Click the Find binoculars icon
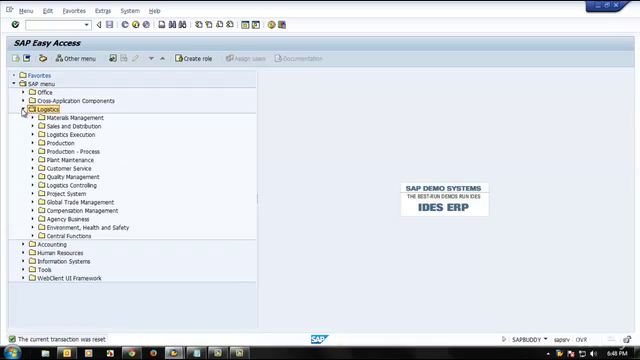Image resolution: width=640 pixels, height=360 pixels. pos(172,25)
